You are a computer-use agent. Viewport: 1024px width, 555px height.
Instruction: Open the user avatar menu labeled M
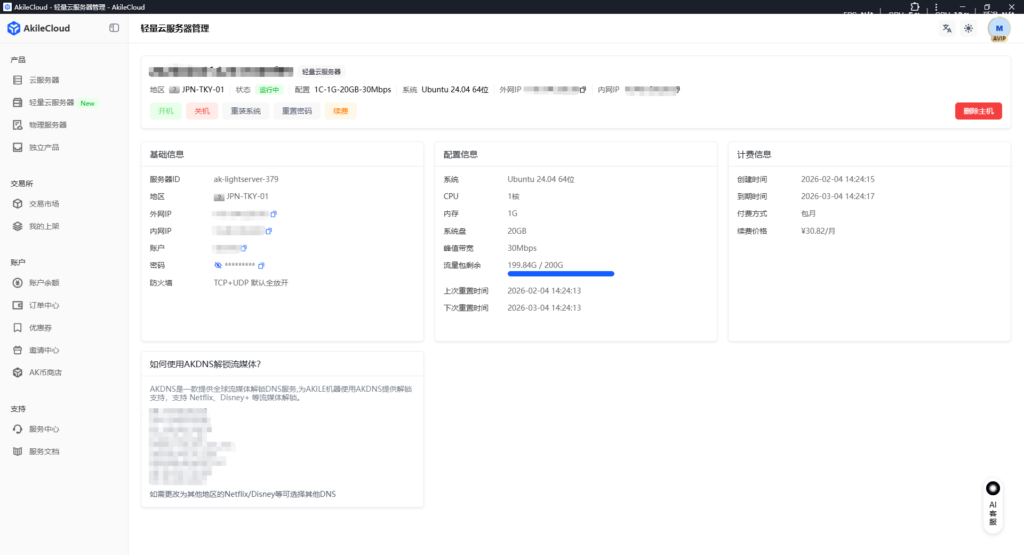coord(998,29)
